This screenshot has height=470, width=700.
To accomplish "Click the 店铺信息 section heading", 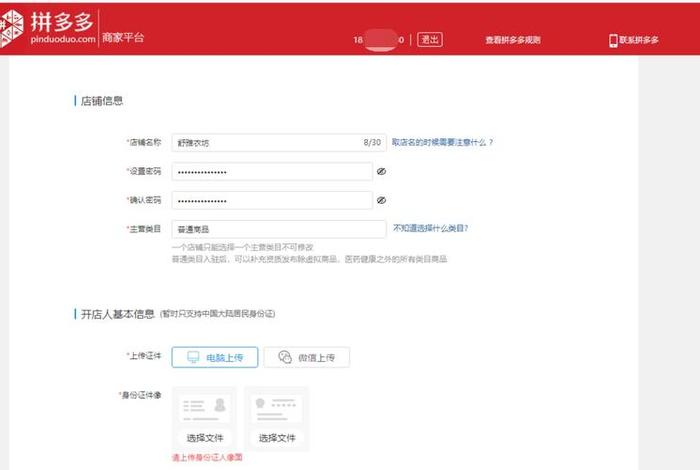I will (x=102, y=101).
